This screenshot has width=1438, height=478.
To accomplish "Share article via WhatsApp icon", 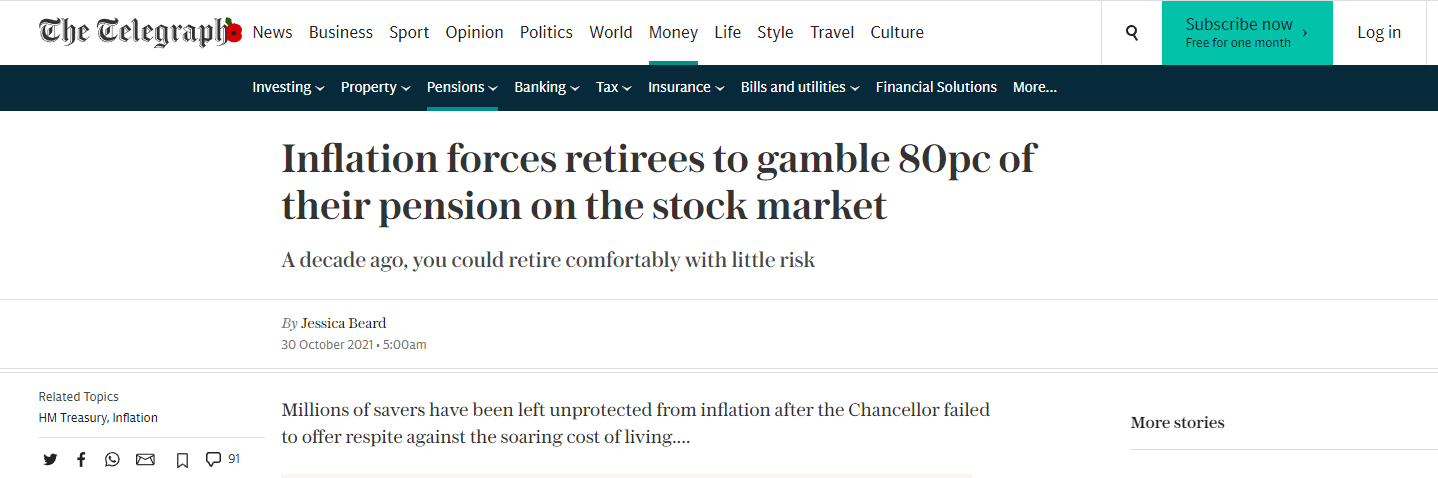I will pos(112,460).
